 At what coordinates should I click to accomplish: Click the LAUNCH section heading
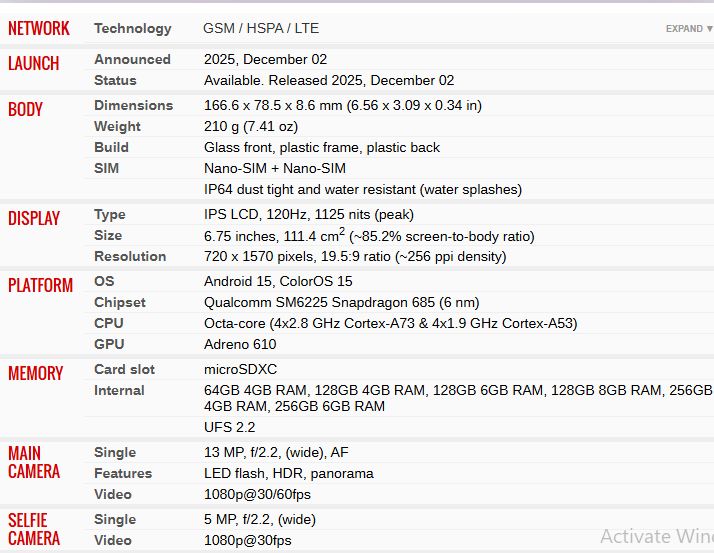(34, 63)
